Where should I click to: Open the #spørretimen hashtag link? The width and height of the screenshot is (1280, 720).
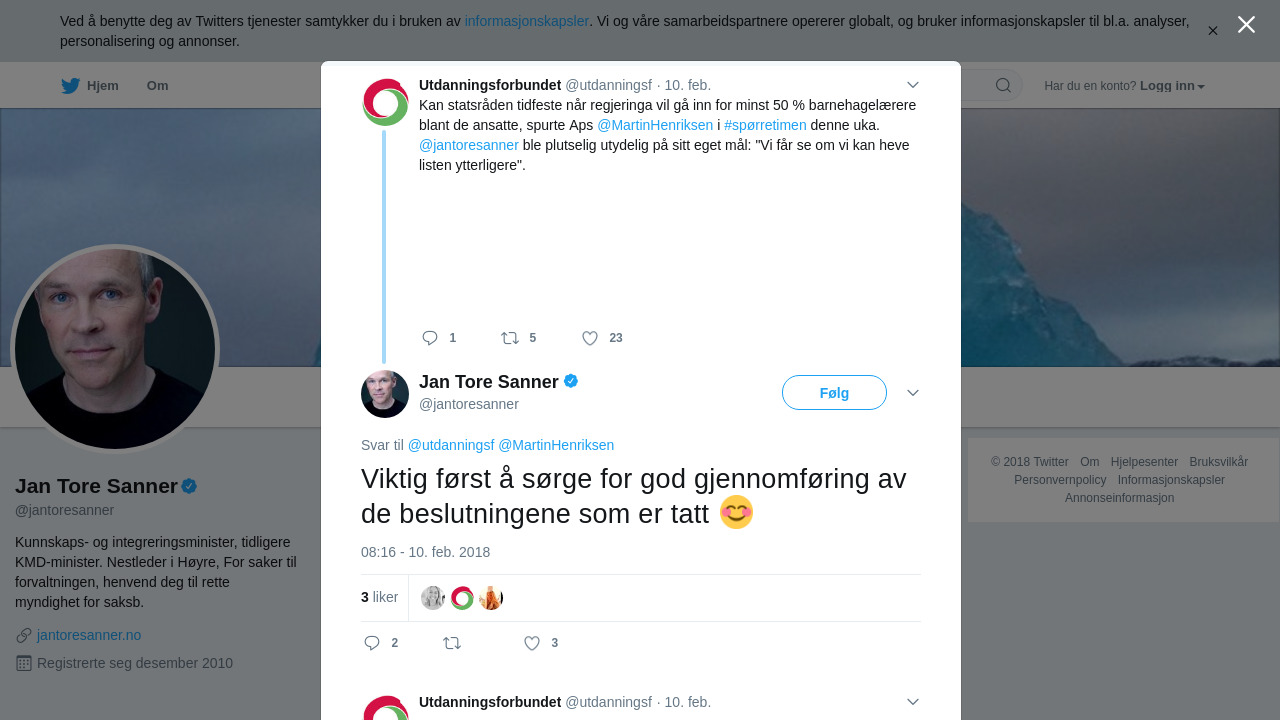765,125
